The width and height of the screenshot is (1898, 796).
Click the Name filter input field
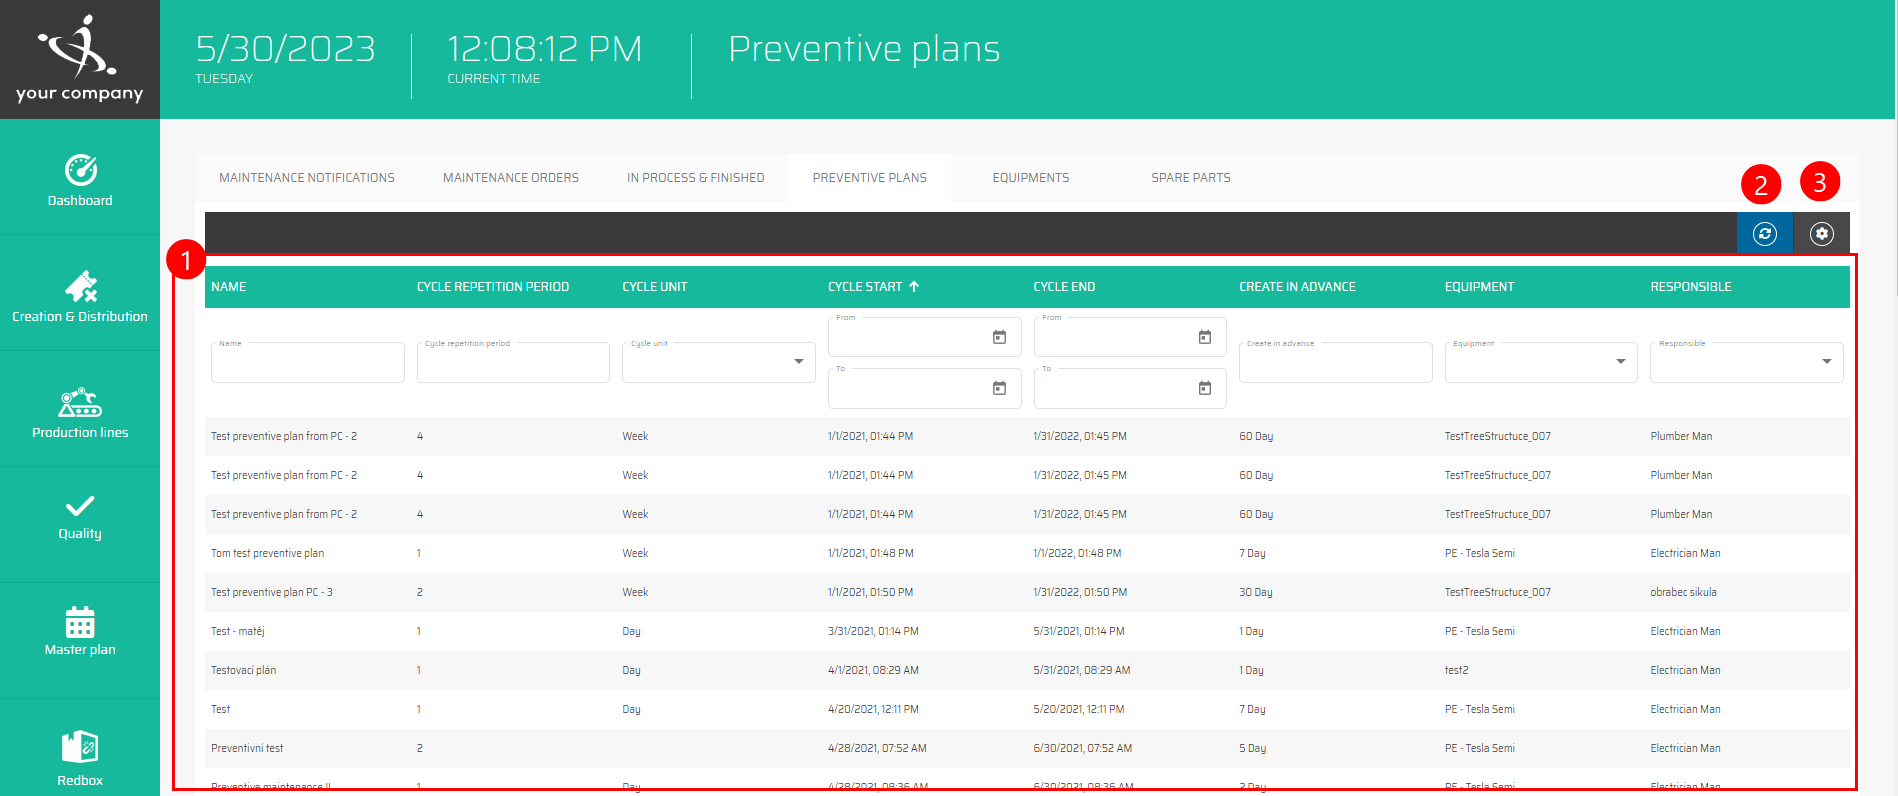(x=307, y=364)
